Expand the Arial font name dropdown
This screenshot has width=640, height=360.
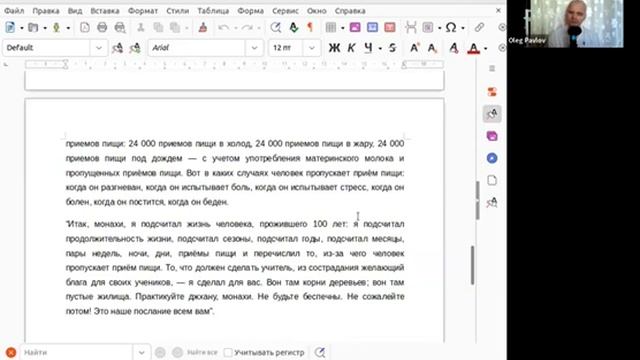click(255, 48)
